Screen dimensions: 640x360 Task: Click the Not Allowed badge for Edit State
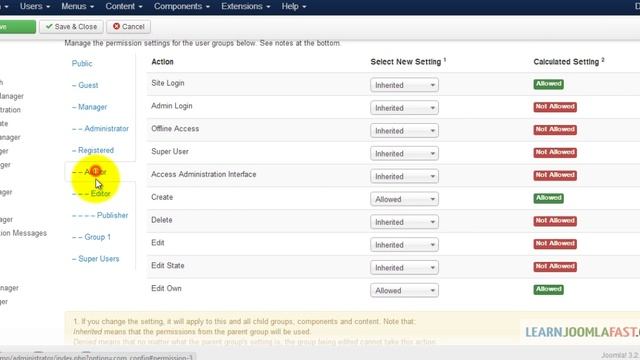pyautogui.click(x=555, y=267)
